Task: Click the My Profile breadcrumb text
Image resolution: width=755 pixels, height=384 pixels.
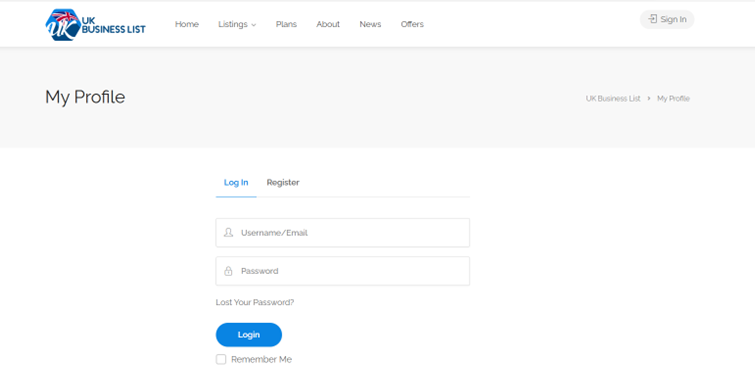Action: (x=673, y=98)
